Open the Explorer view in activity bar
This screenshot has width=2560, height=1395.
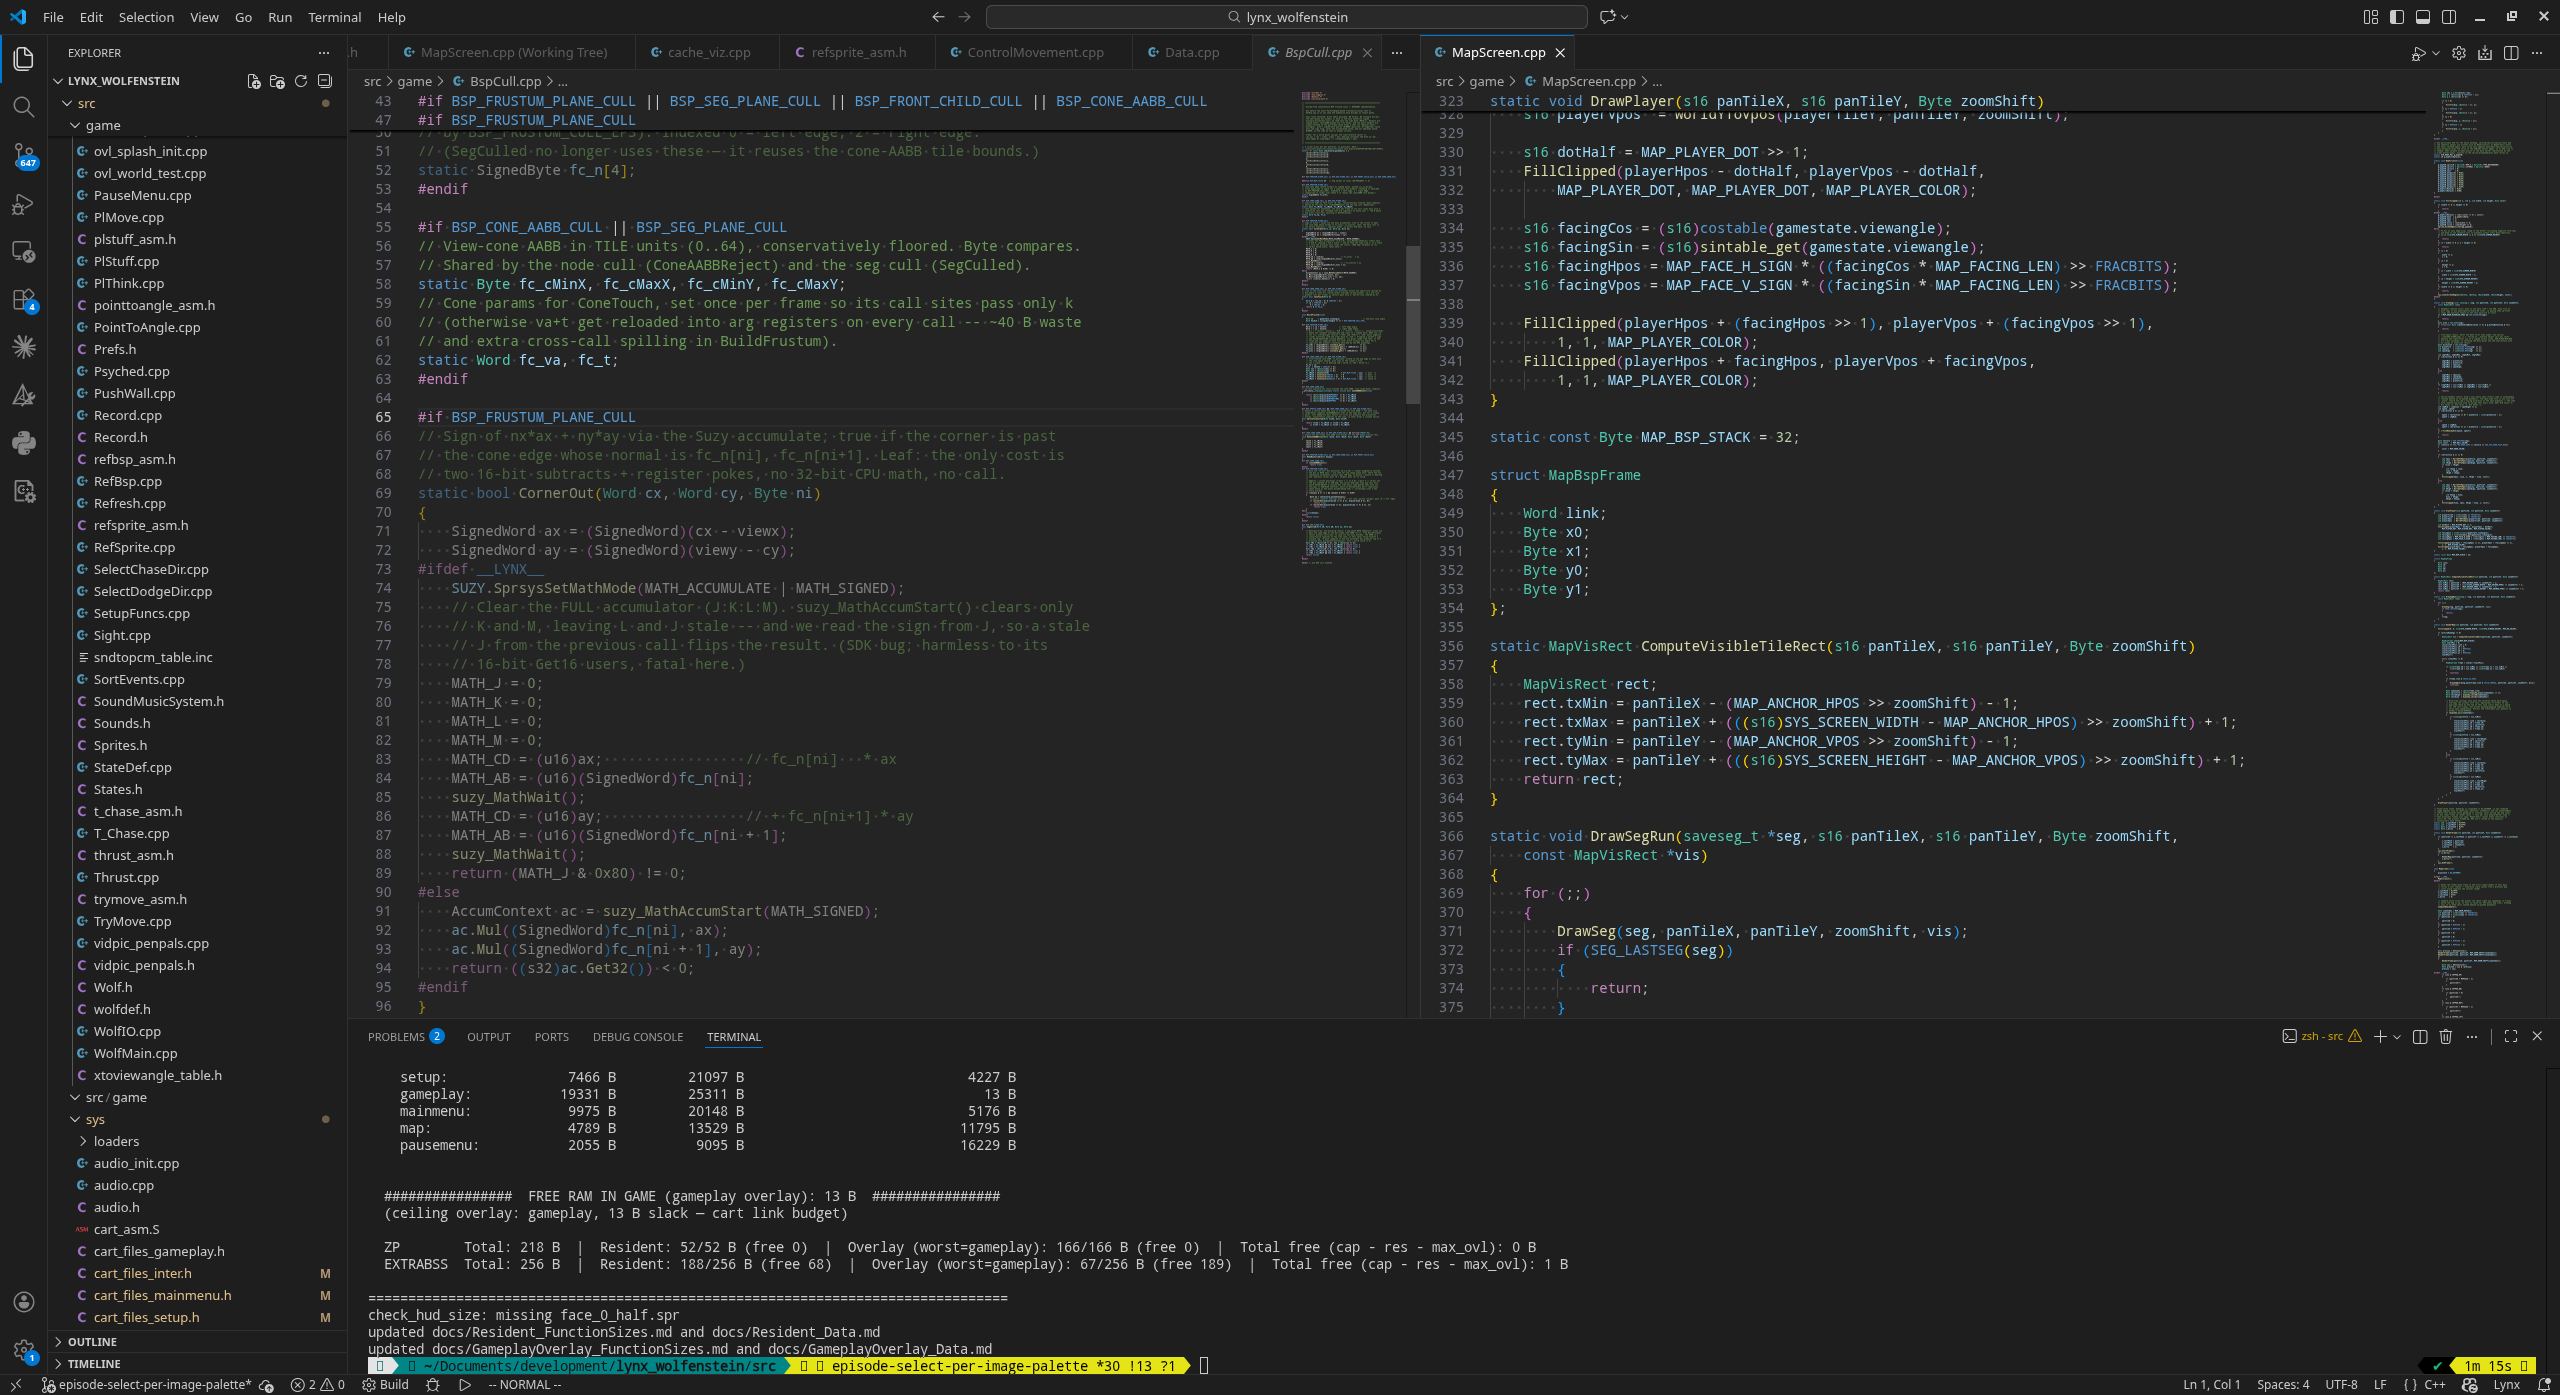(24, 59)
